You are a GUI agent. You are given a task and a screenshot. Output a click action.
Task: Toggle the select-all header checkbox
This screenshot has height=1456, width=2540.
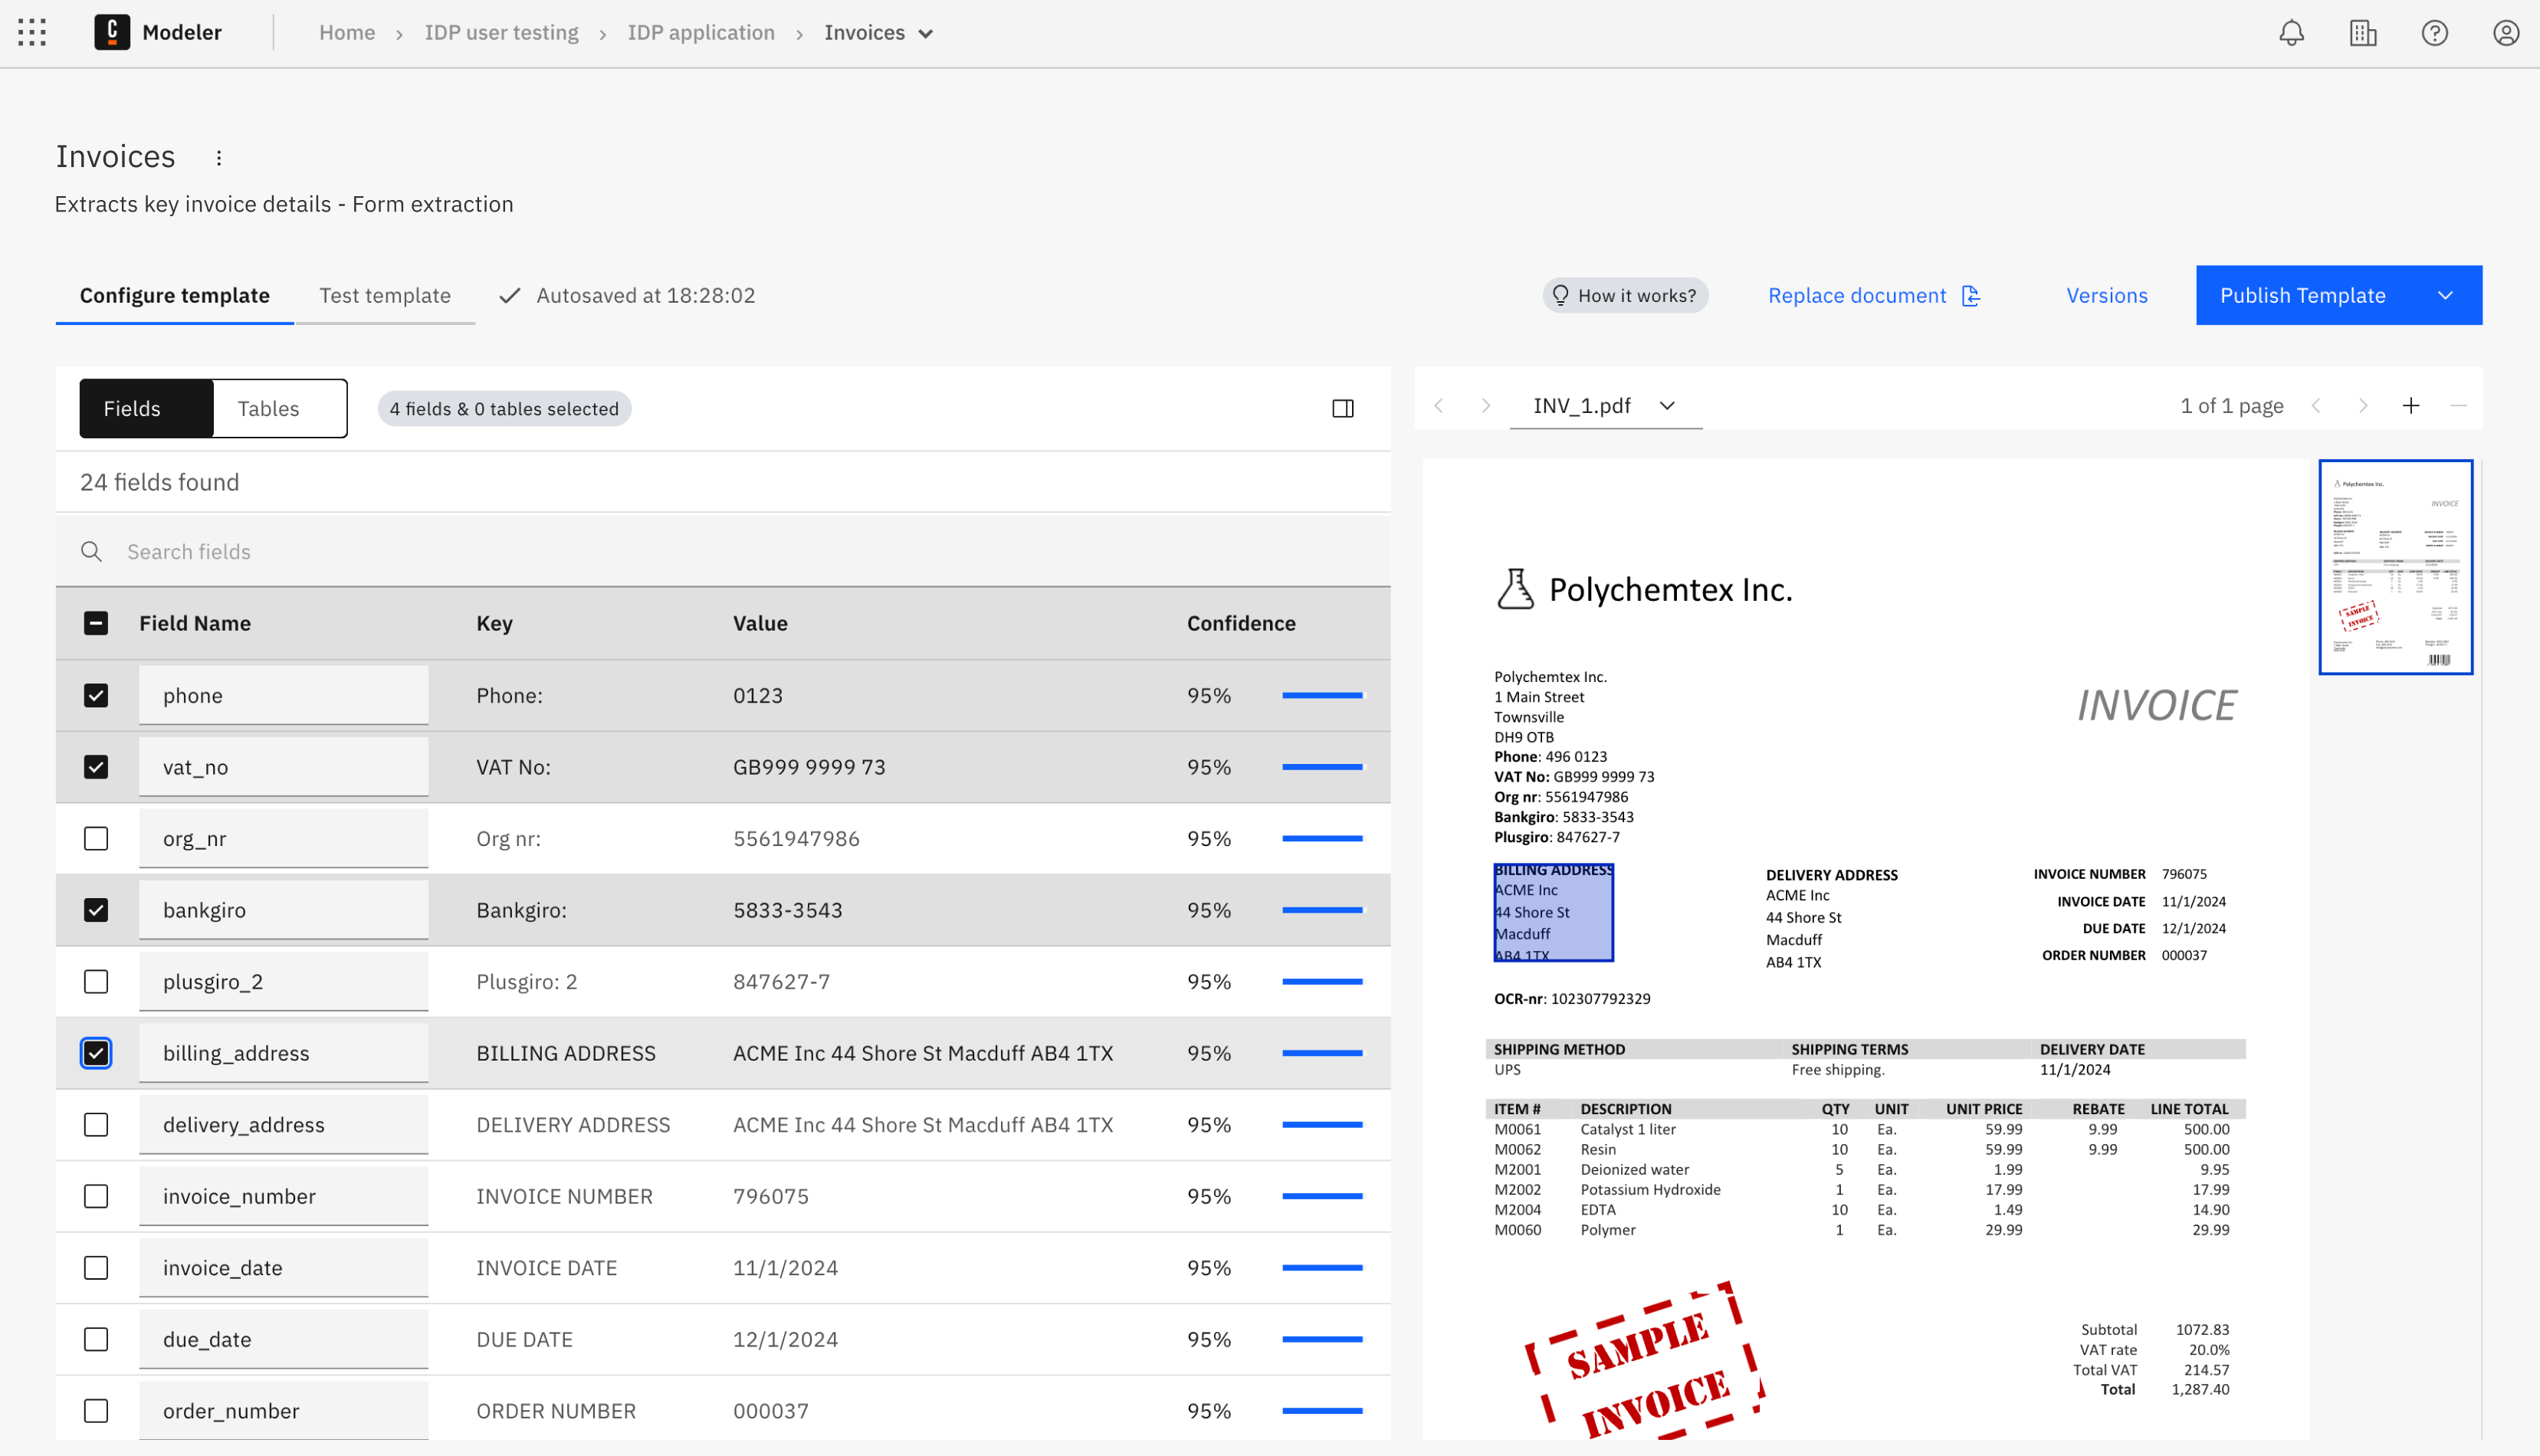[96, 623]
